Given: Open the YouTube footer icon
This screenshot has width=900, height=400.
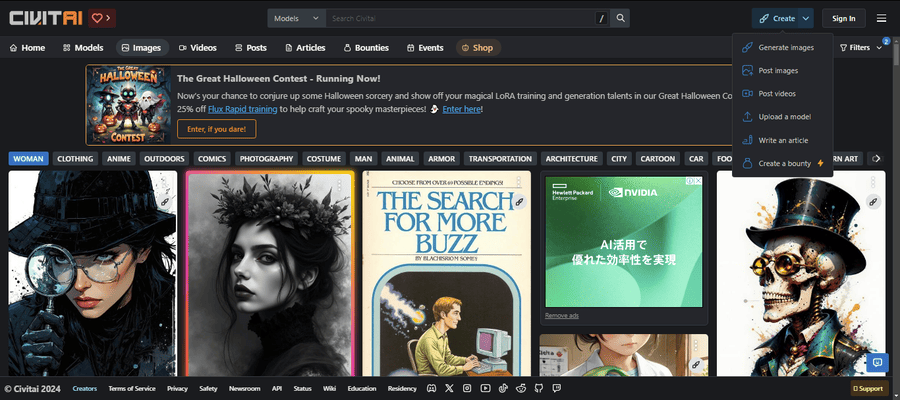Looking at the screenshot, I should coord(485,389).
